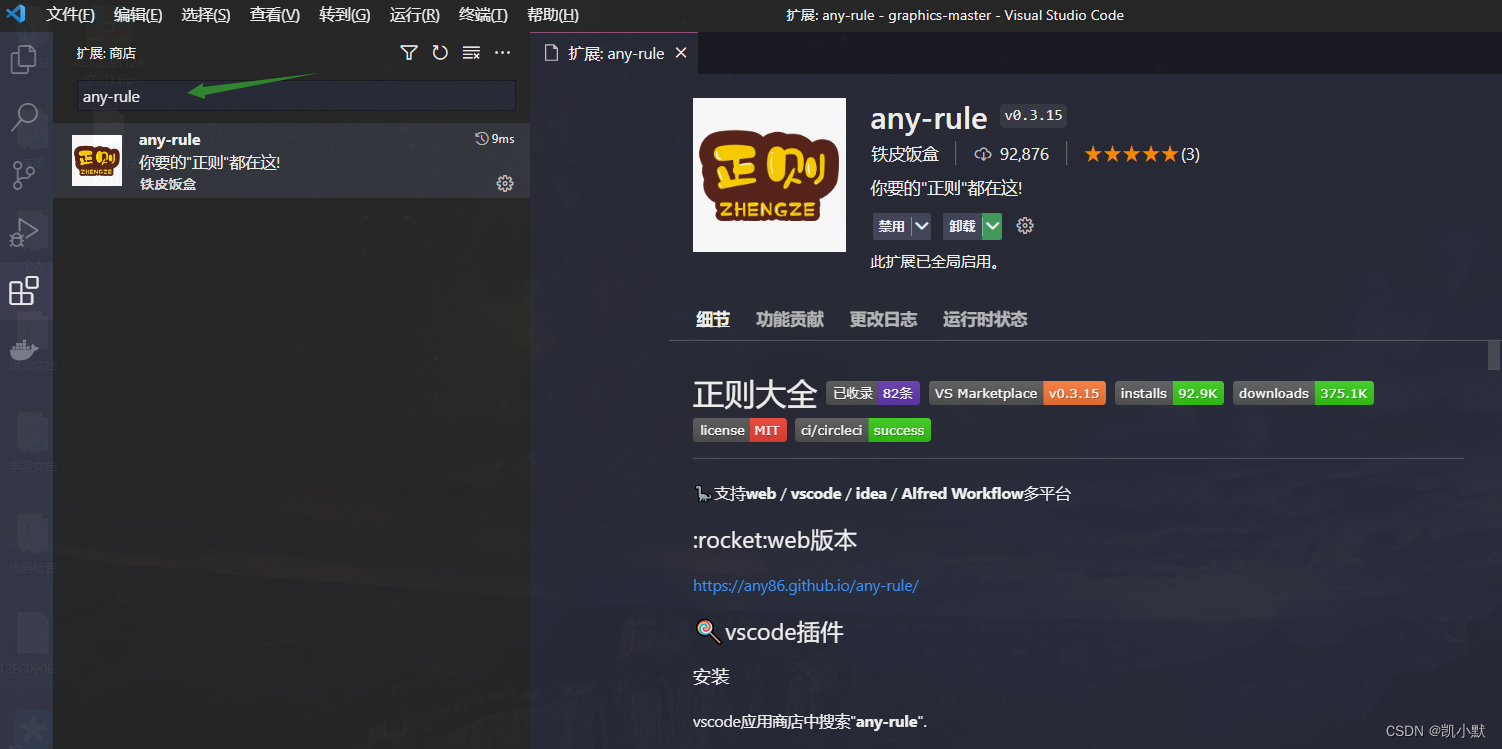The image size is (1502, 749).
Task: Click the any-rule list item logo
Action: (x=97, y=160)
